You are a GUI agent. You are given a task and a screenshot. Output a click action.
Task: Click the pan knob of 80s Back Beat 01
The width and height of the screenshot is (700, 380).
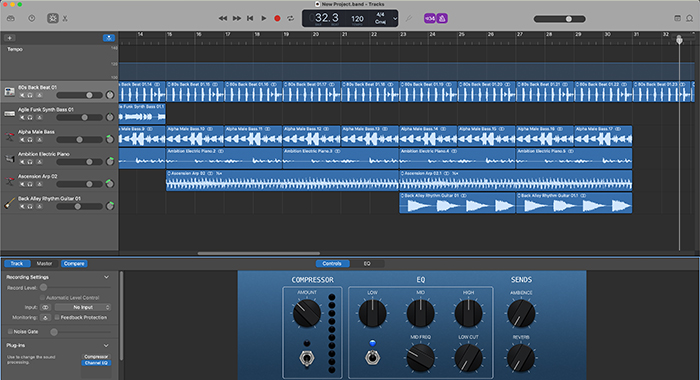coord(110,95)
